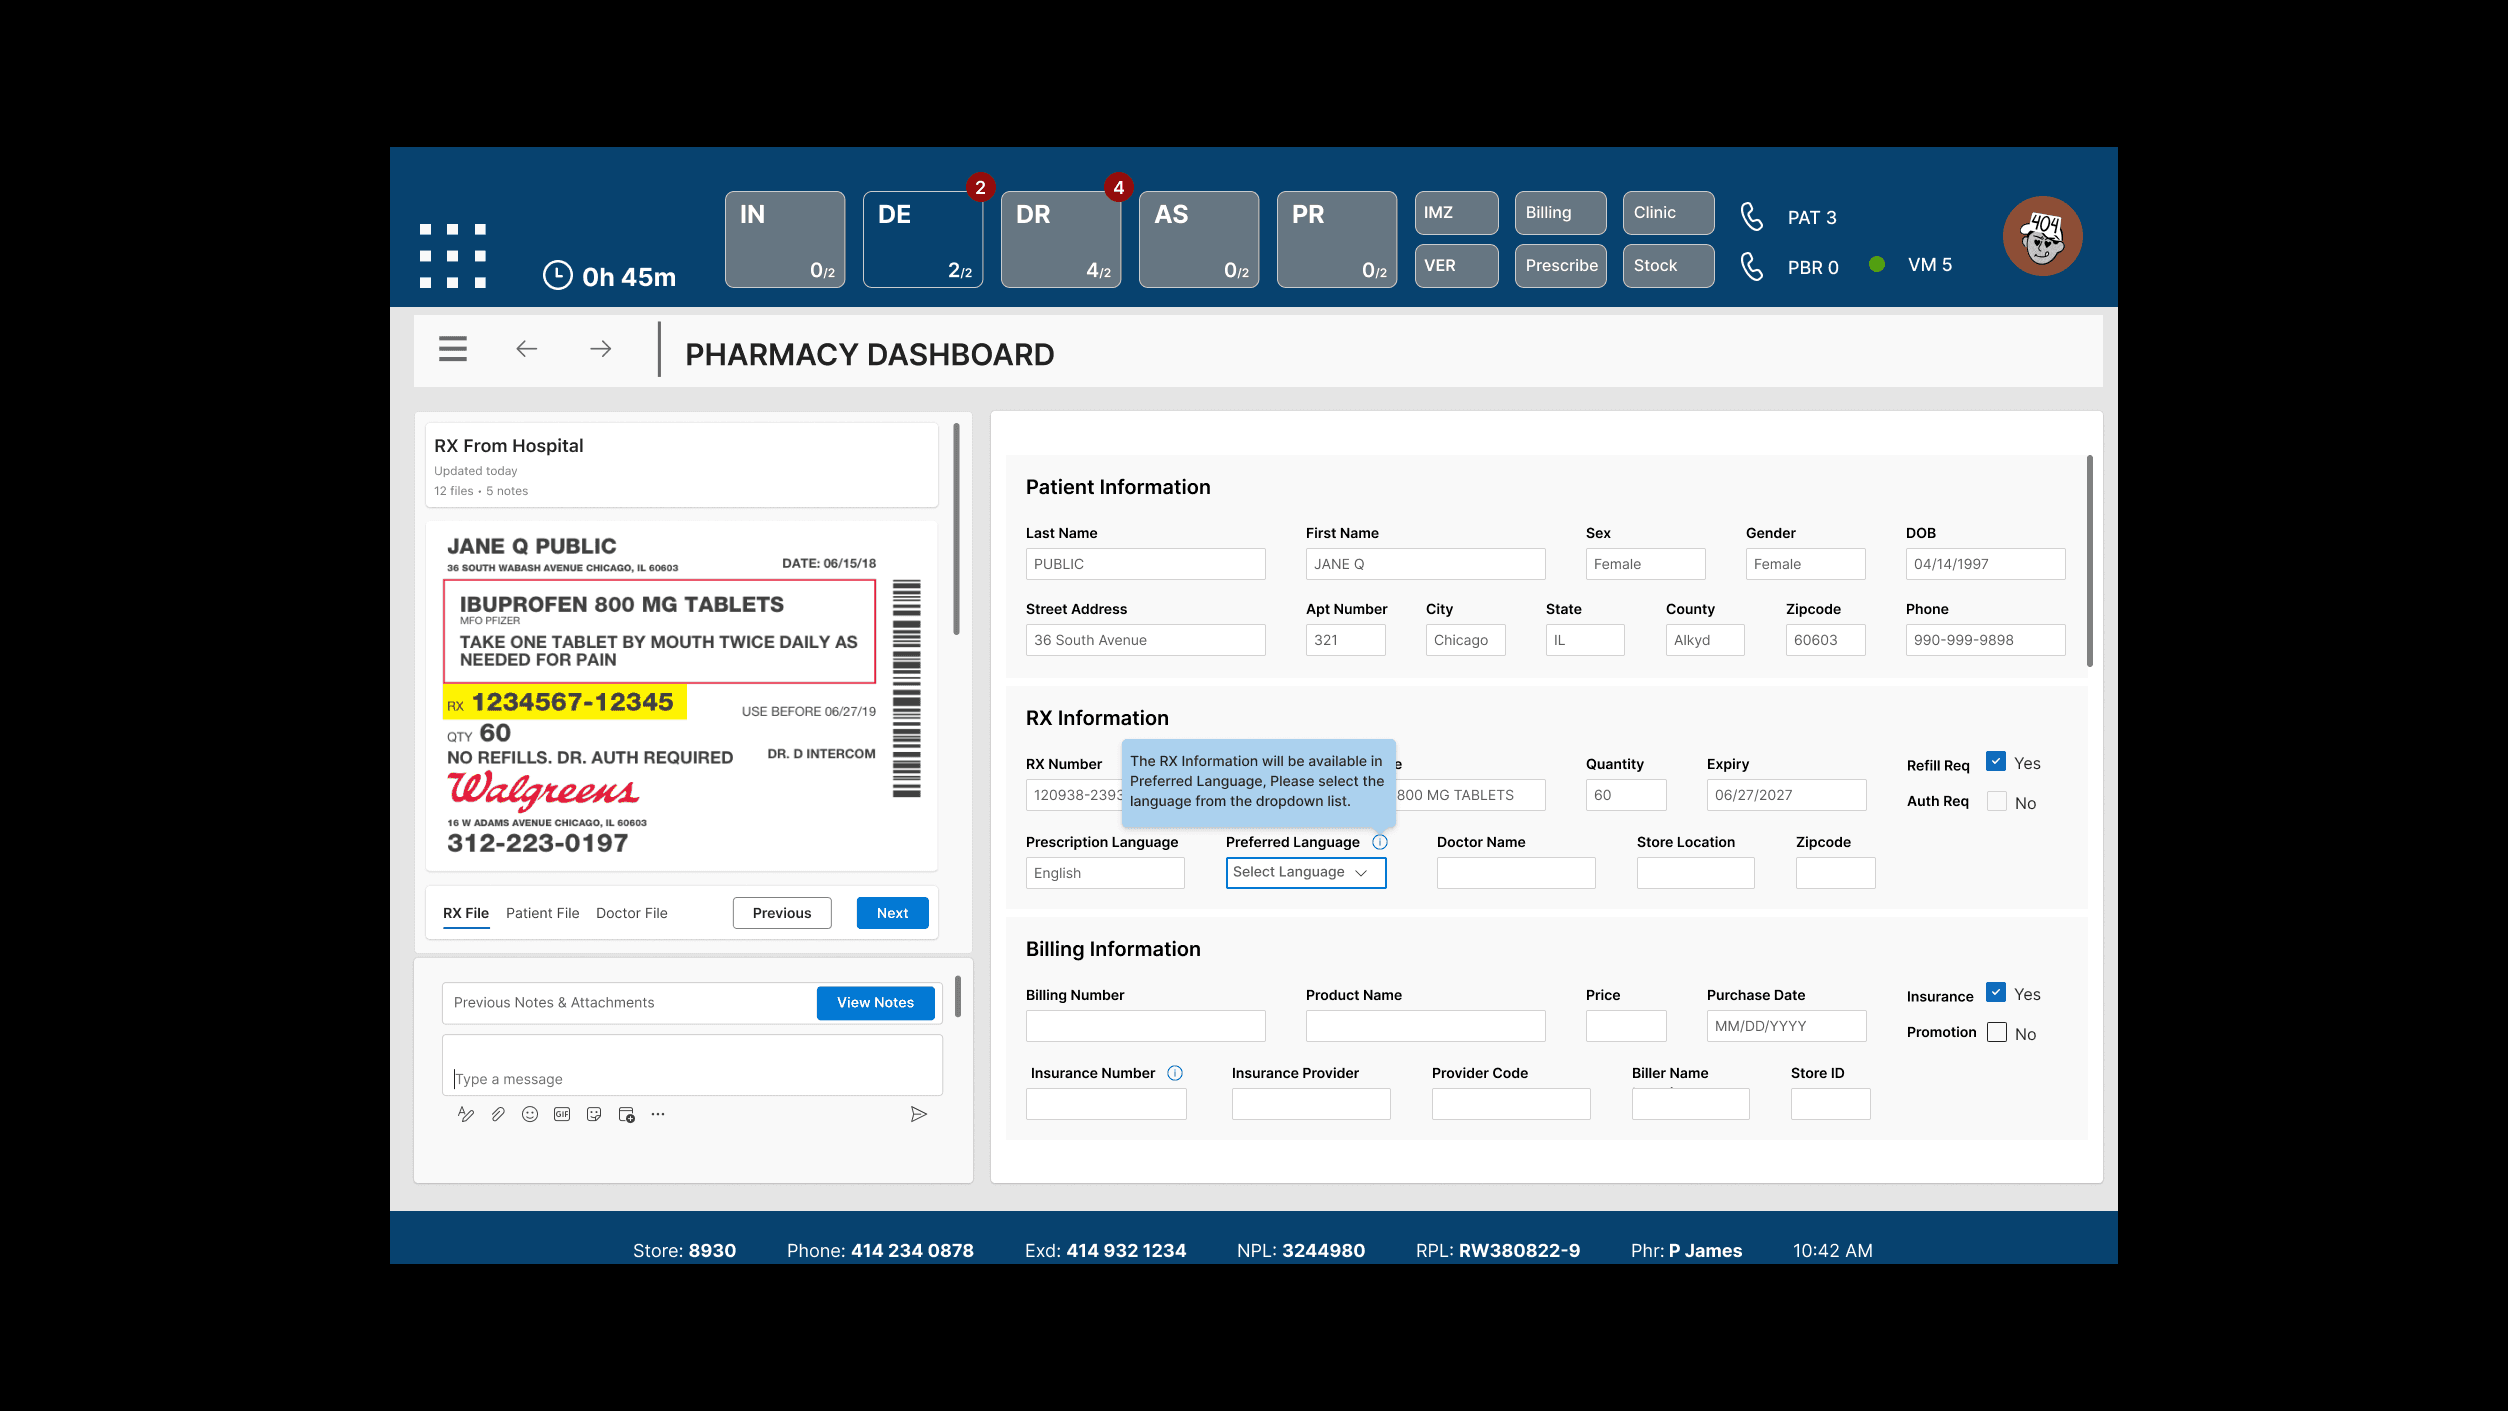Image resolution: width=2508 pixels, height=1411 pixels.
Task: Open the emoji picker icon
Action: tap(530, 1114)
